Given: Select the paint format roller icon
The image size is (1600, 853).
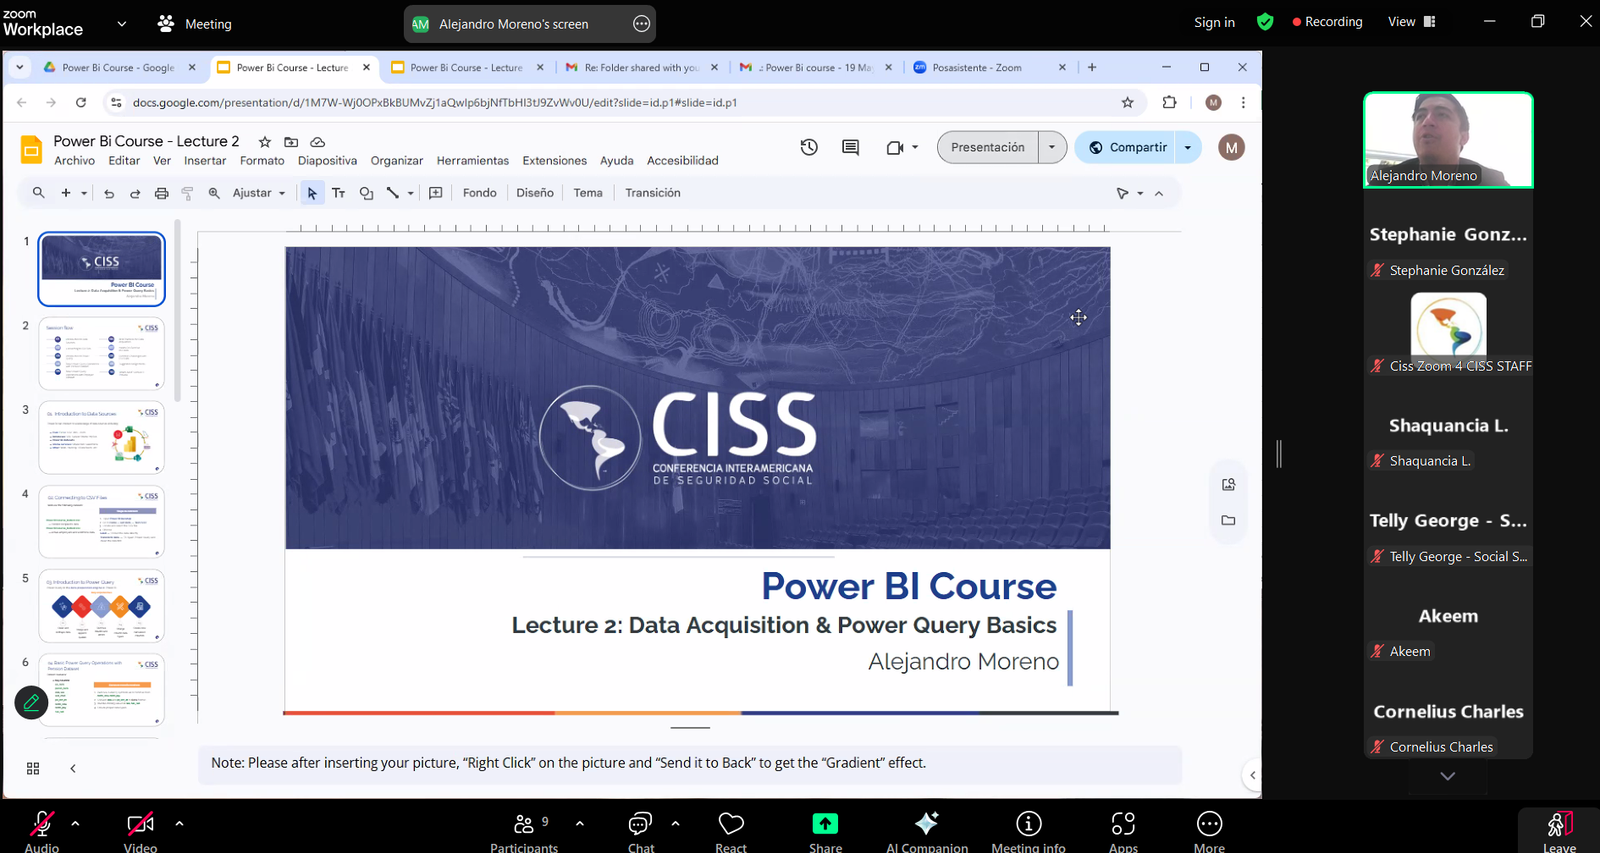Looking at the screenshot, I should [187, 193].
